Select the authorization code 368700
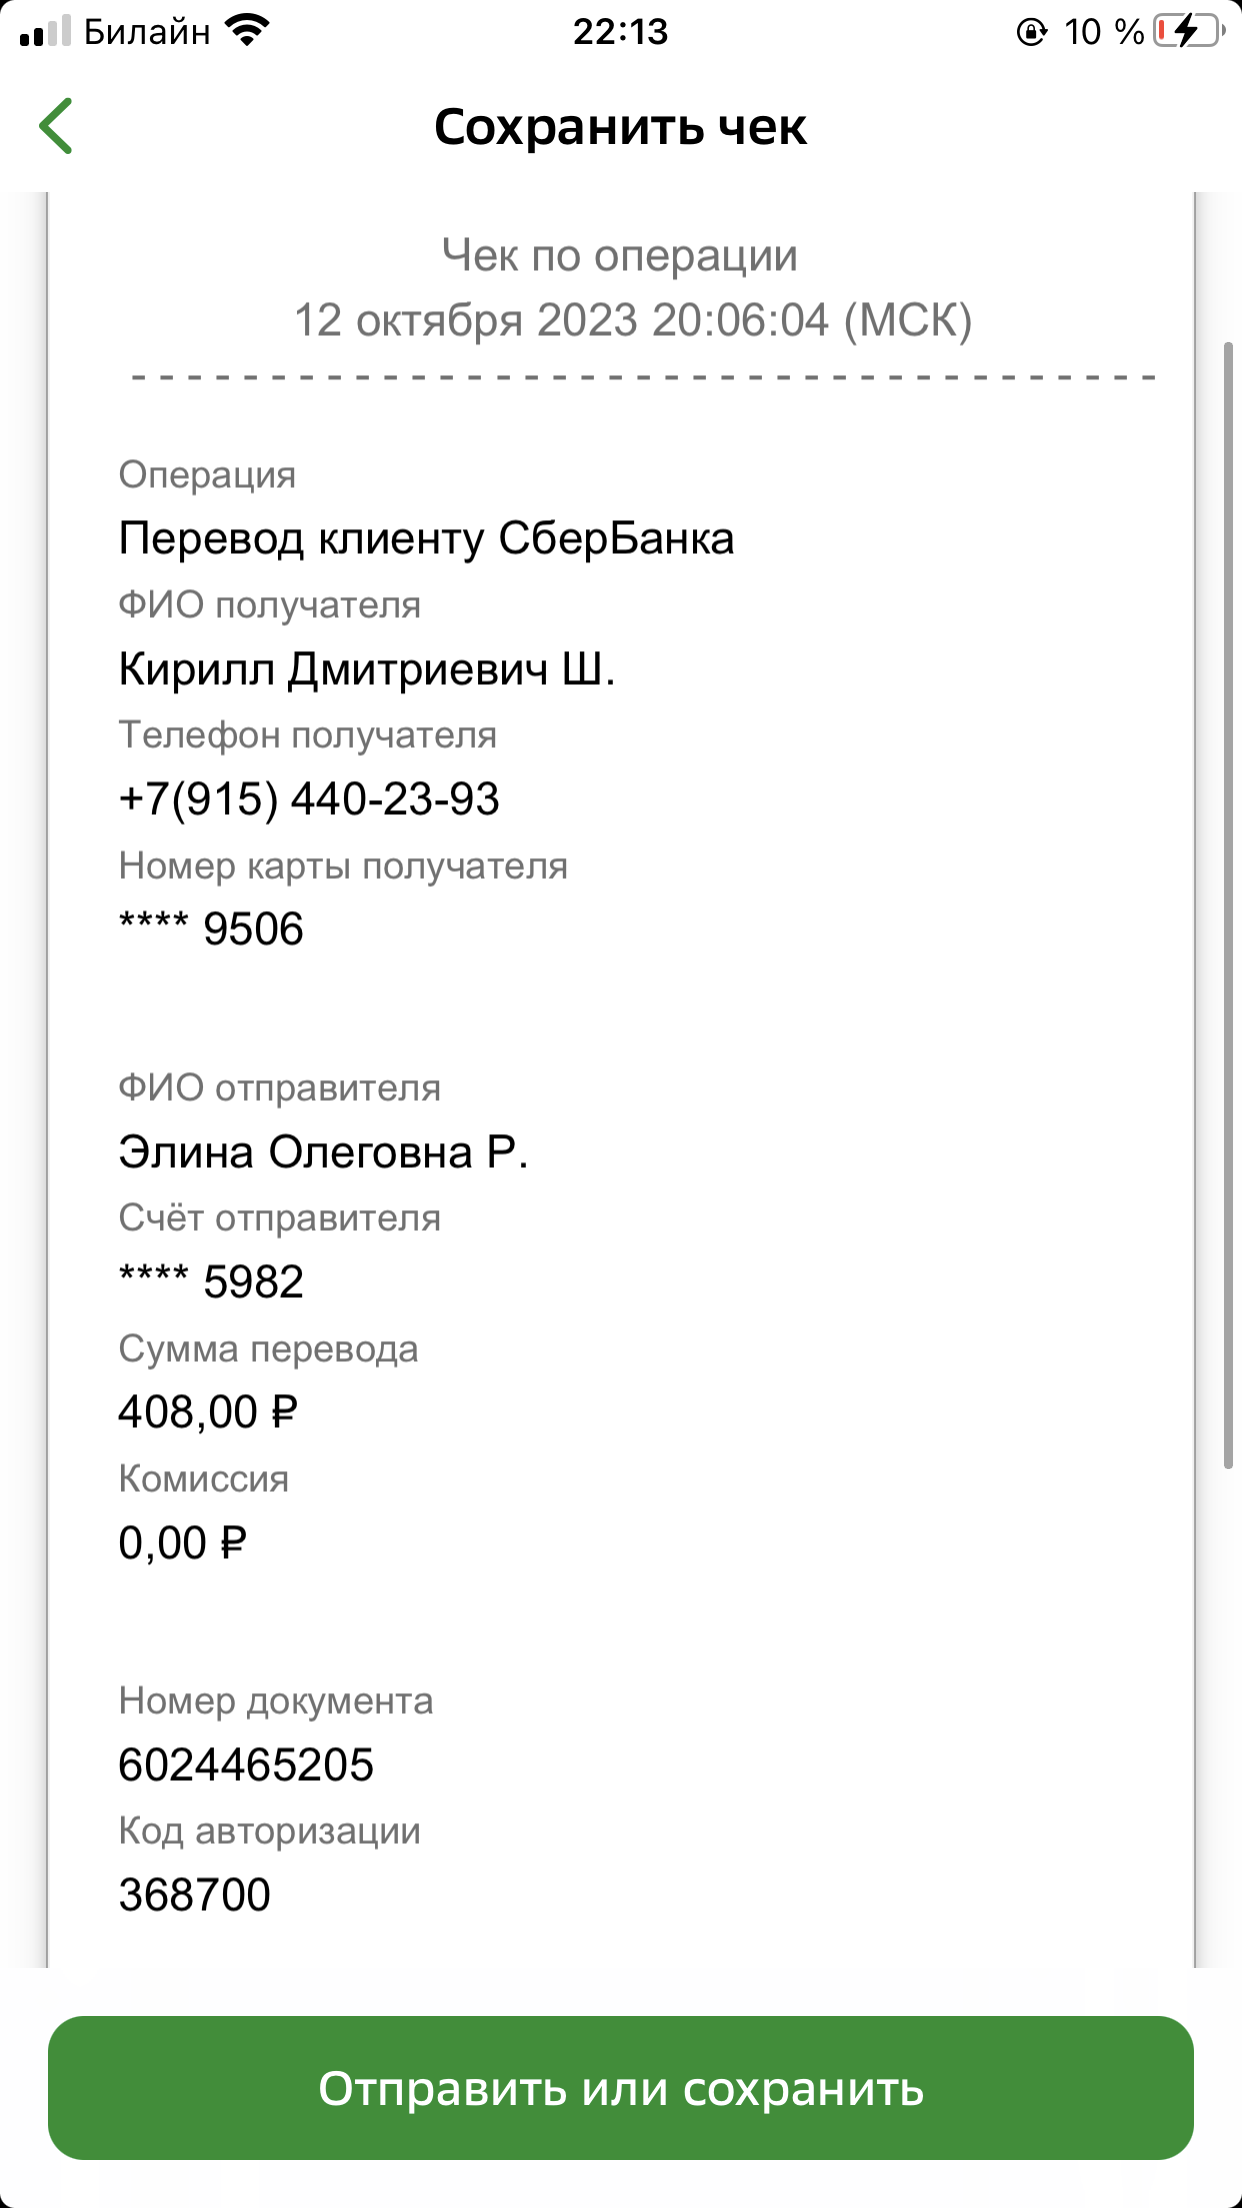Image resolution: width=1242 pixels, height=2208 pixels. point(195,1894)
